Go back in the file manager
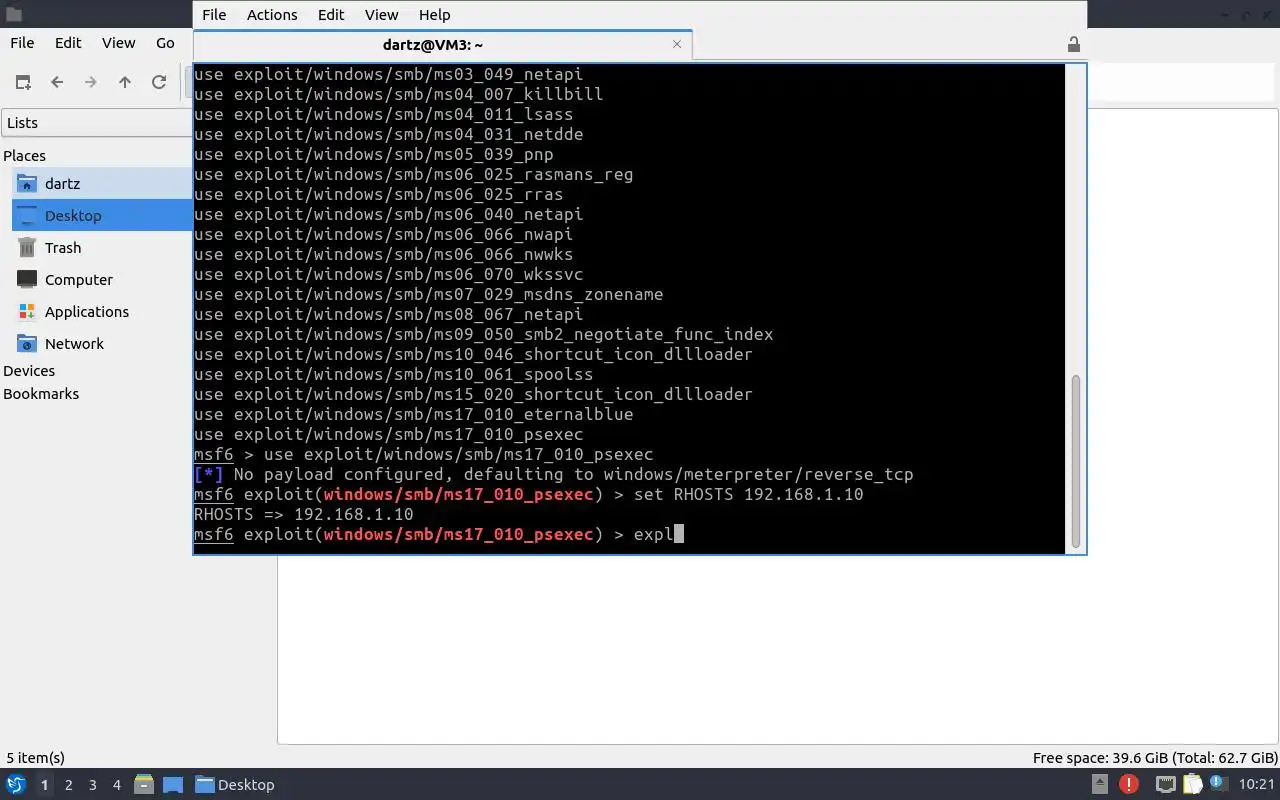Viewport: 1280px width, 800px height. 57,83
